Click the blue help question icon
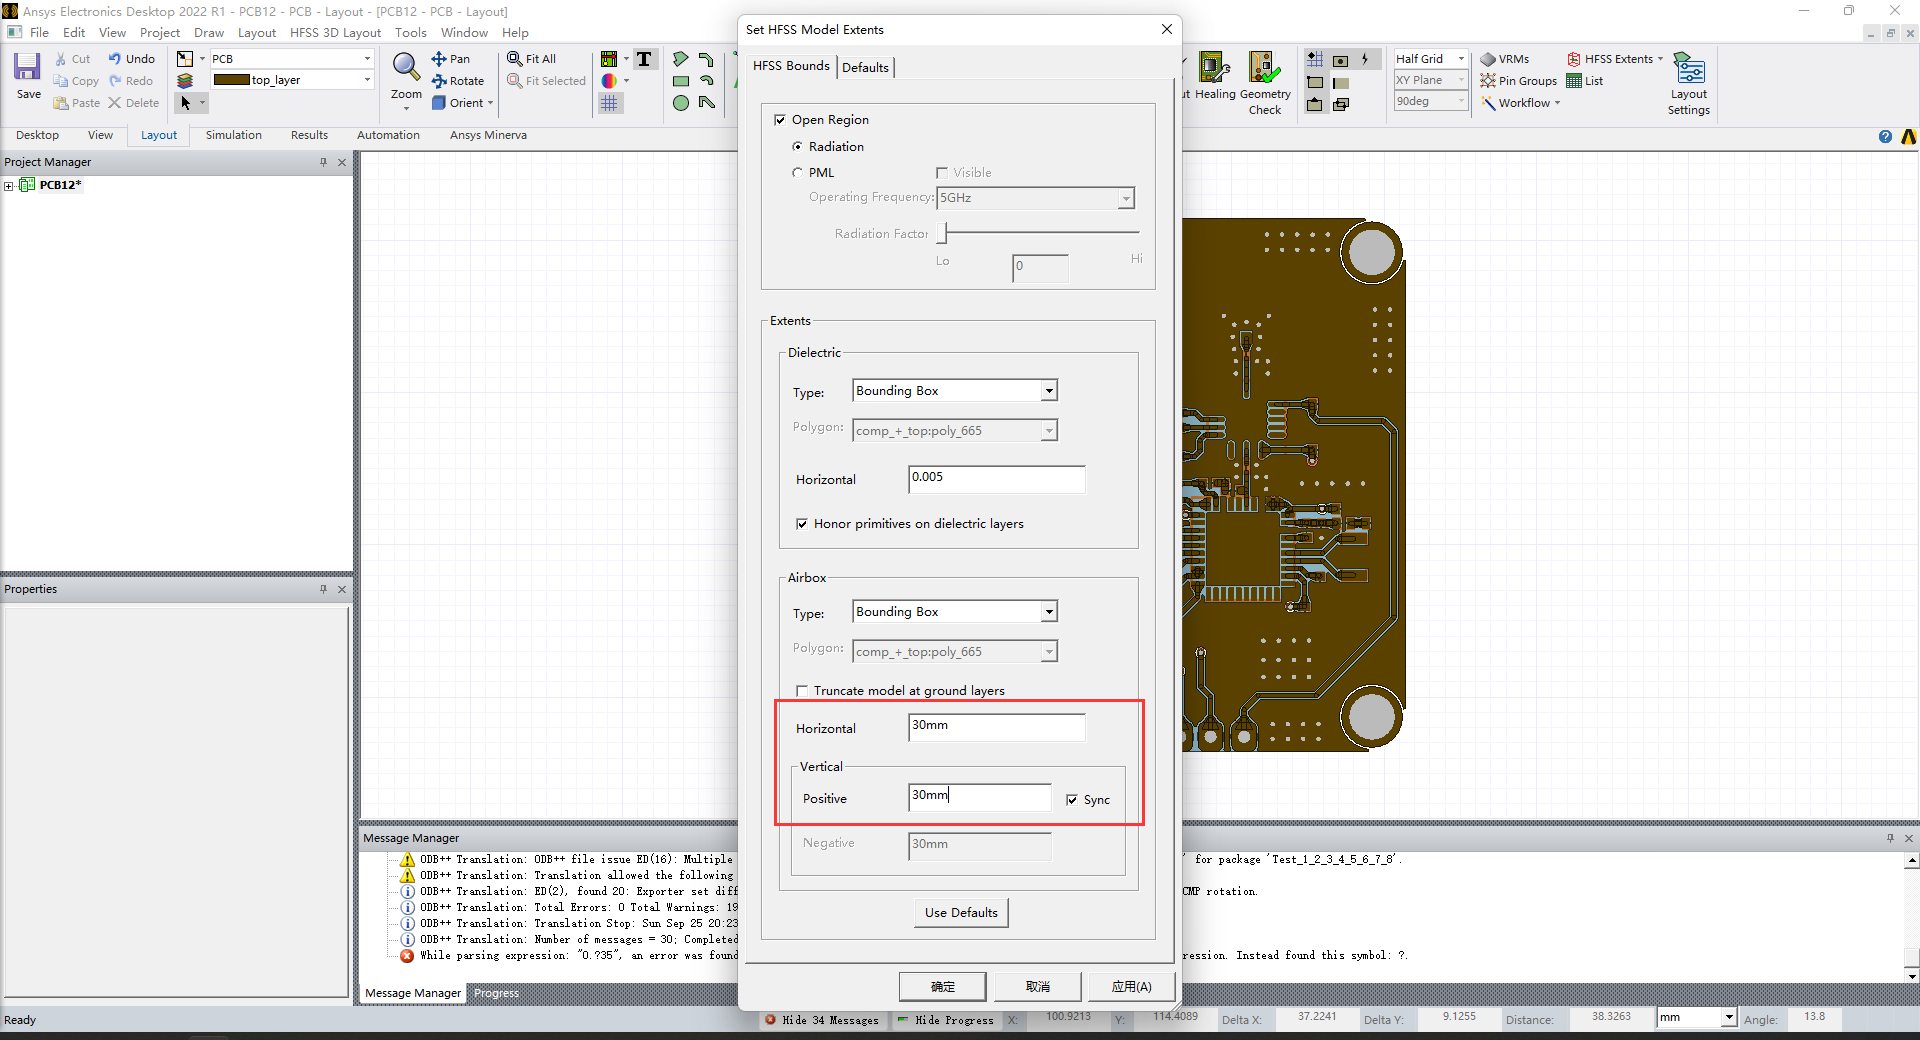The image size is (1920, 1040). pos(1885,137)
